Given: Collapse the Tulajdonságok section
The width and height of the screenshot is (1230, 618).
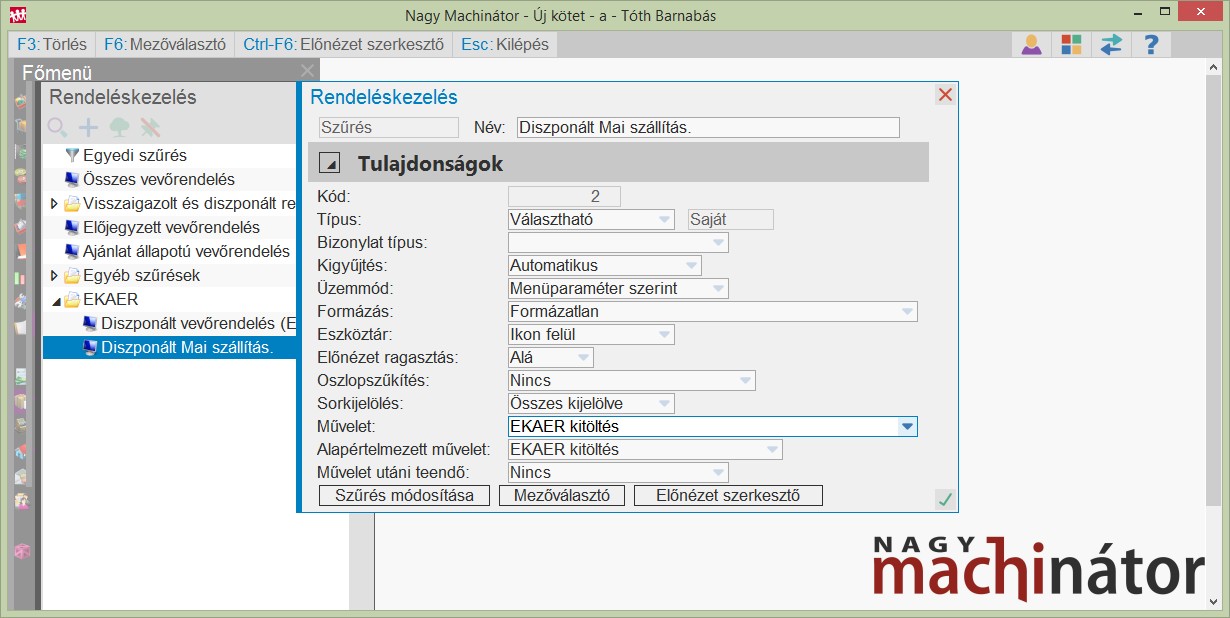Looking at the screenshot, I should pos(331,164).
